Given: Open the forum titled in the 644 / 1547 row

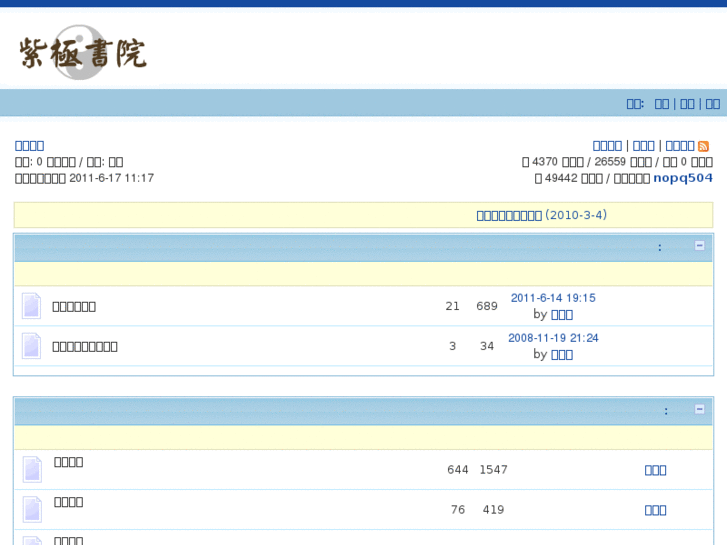Looking at the screenshot, I should click(x=69, y=462).
